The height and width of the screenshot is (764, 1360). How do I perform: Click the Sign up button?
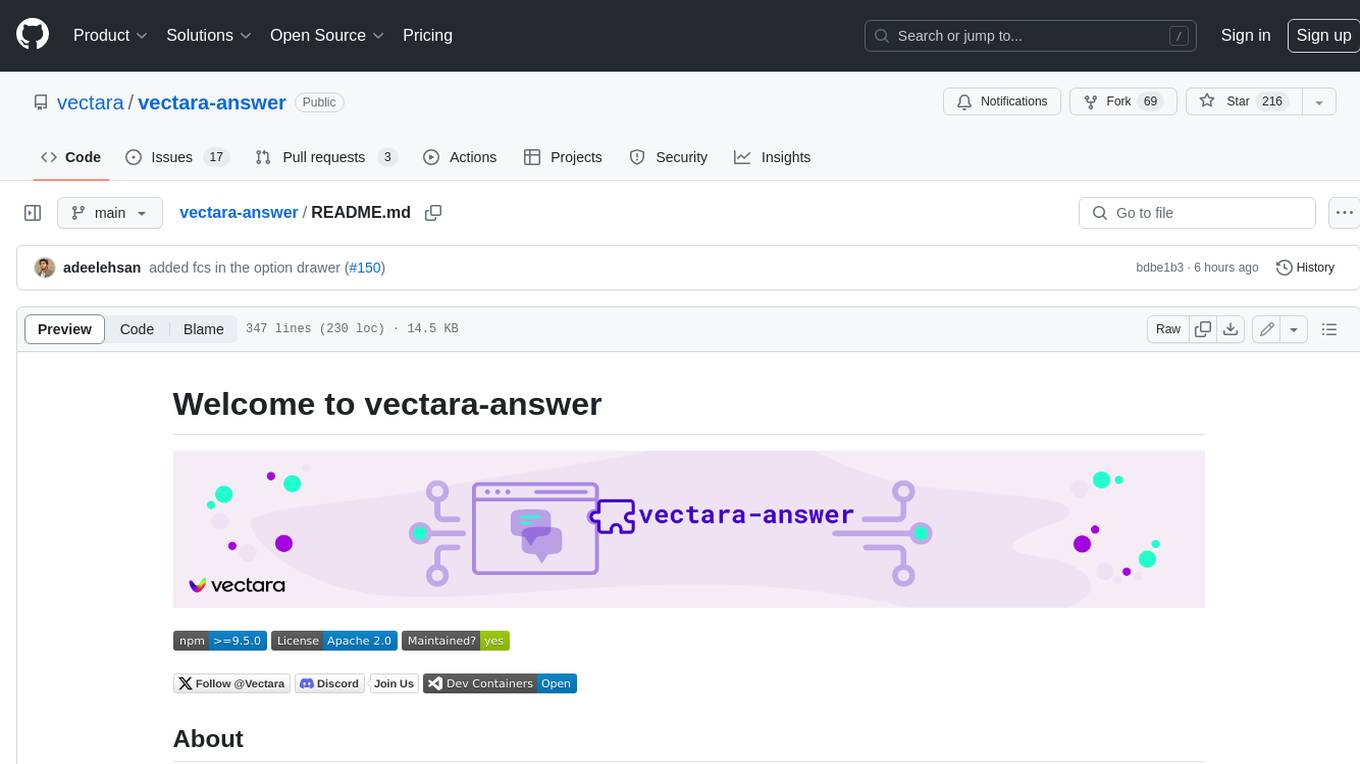(x=1323, y=35)
